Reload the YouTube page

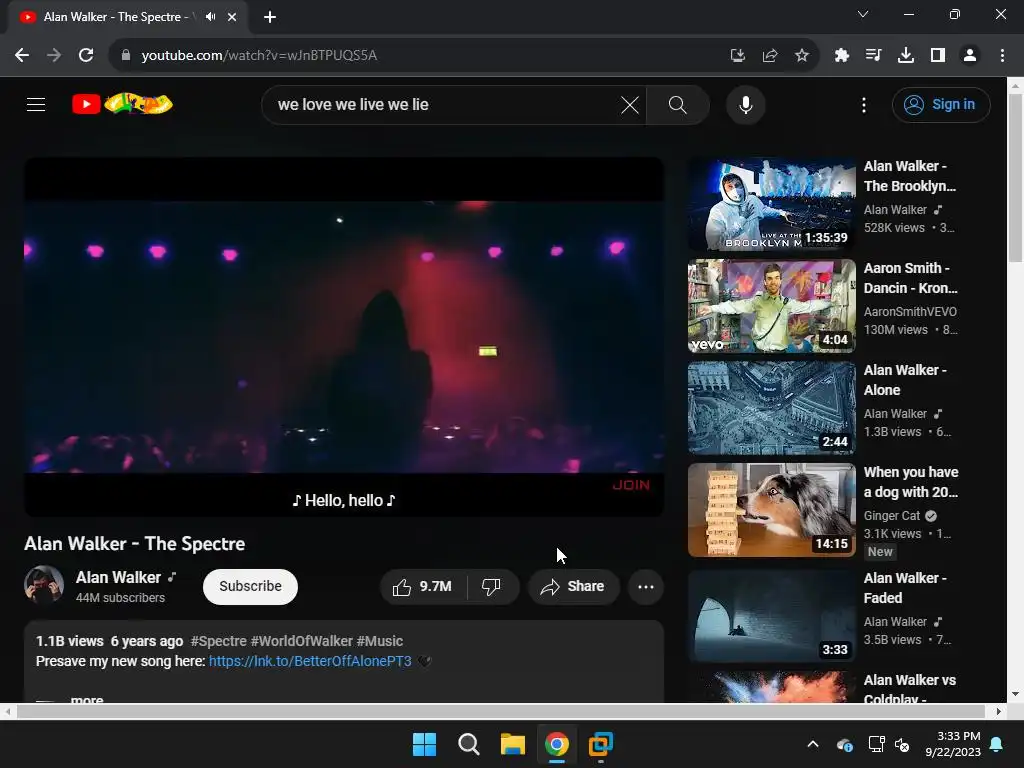pos(86,55)
